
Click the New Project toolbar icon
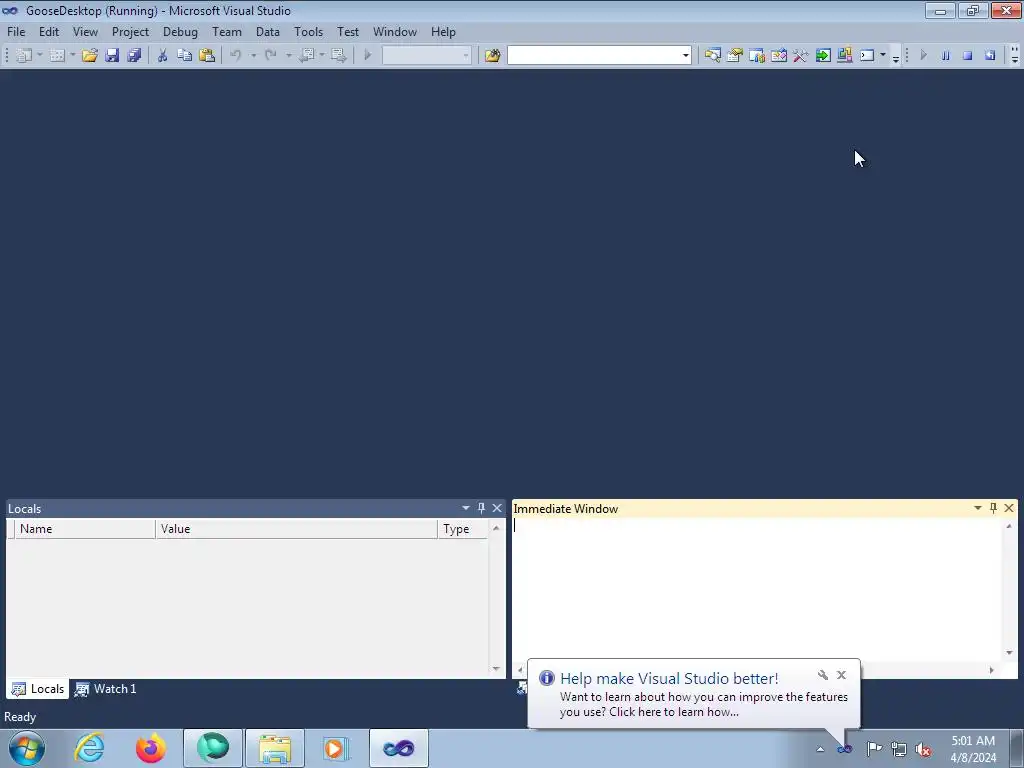[x=24, y=56]
